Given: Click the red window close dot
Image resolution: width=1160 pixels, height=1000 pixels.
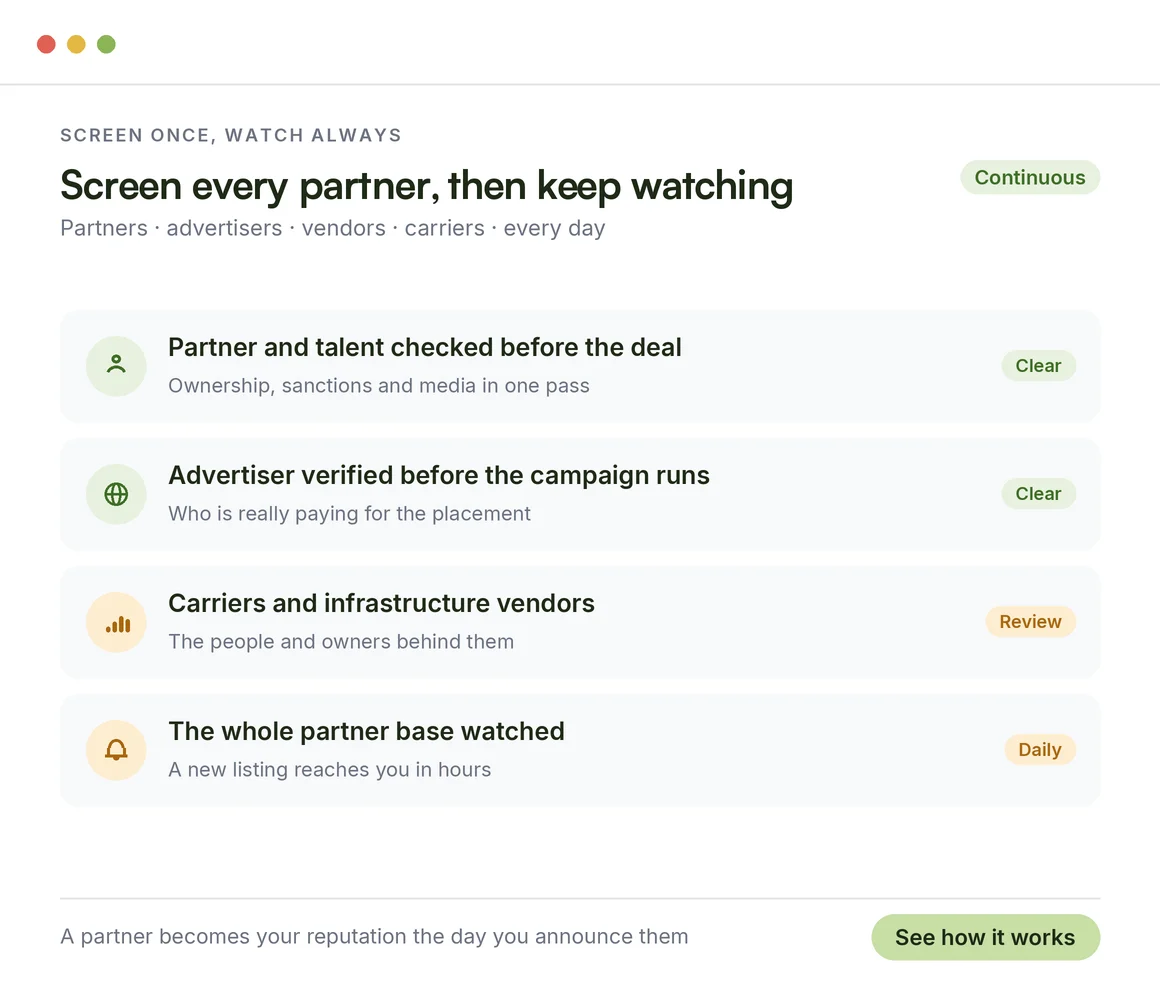Looking at the screenshot, I should [47, 44].
